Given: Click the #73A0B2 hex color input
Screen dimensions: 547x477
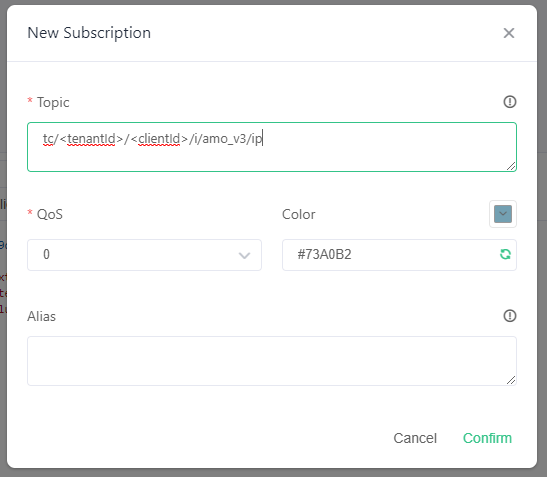Looking at the screenshot, I should pos(399,255).
